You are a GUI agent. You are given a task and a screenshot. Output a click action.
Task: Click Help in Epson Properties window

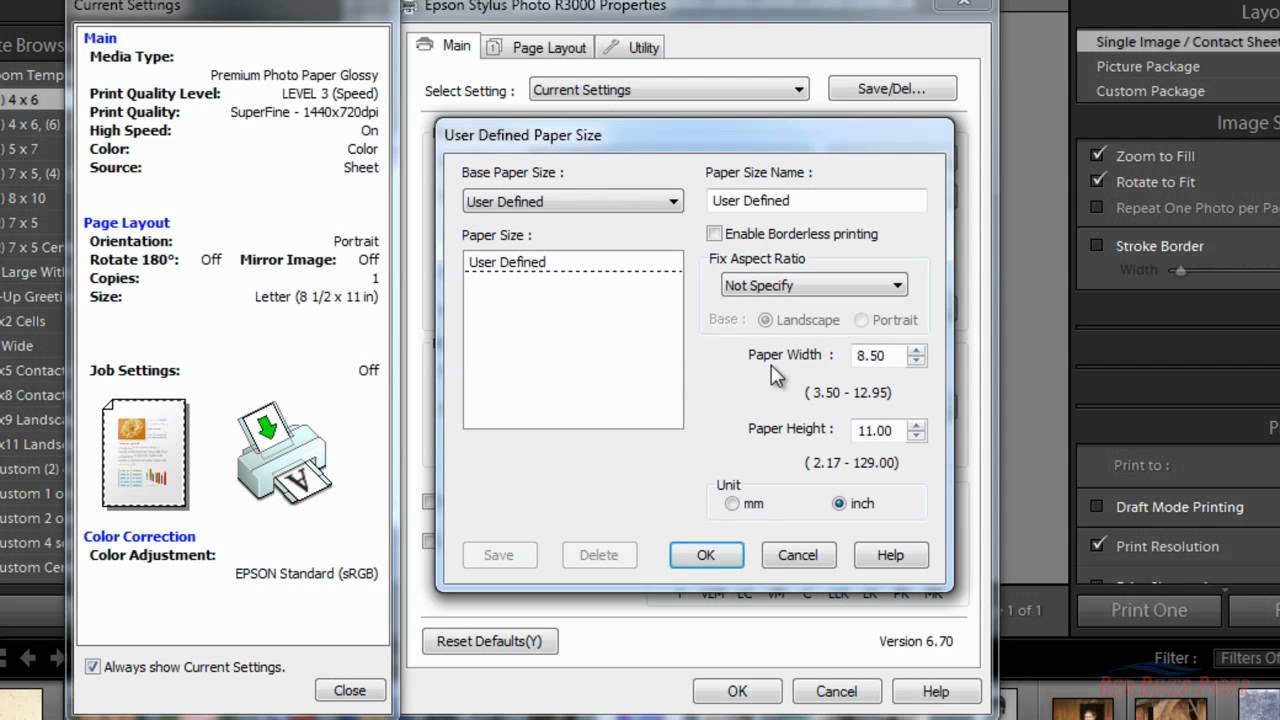(936, 691)
